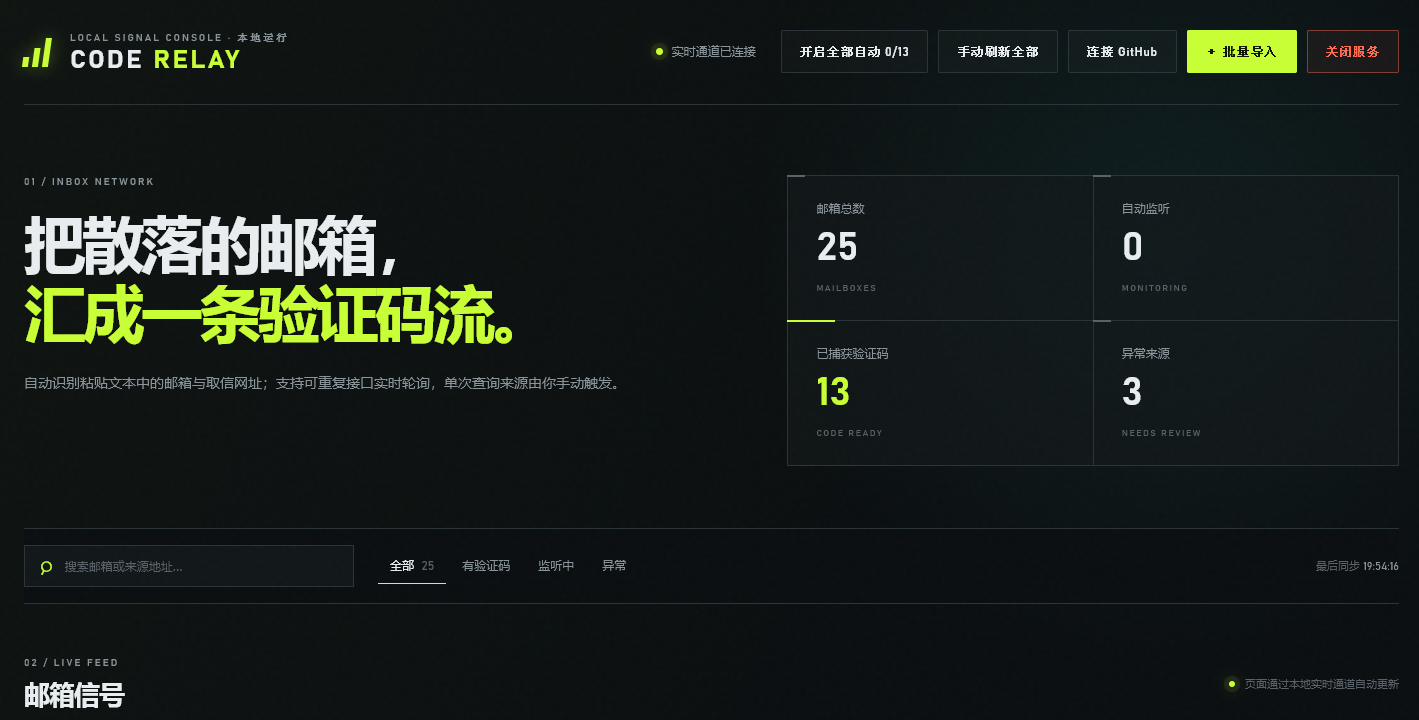The image size is (1419, 720).
Task: Focus the 搜索邮箱或来源地址 search field
Action: point(189,566)
